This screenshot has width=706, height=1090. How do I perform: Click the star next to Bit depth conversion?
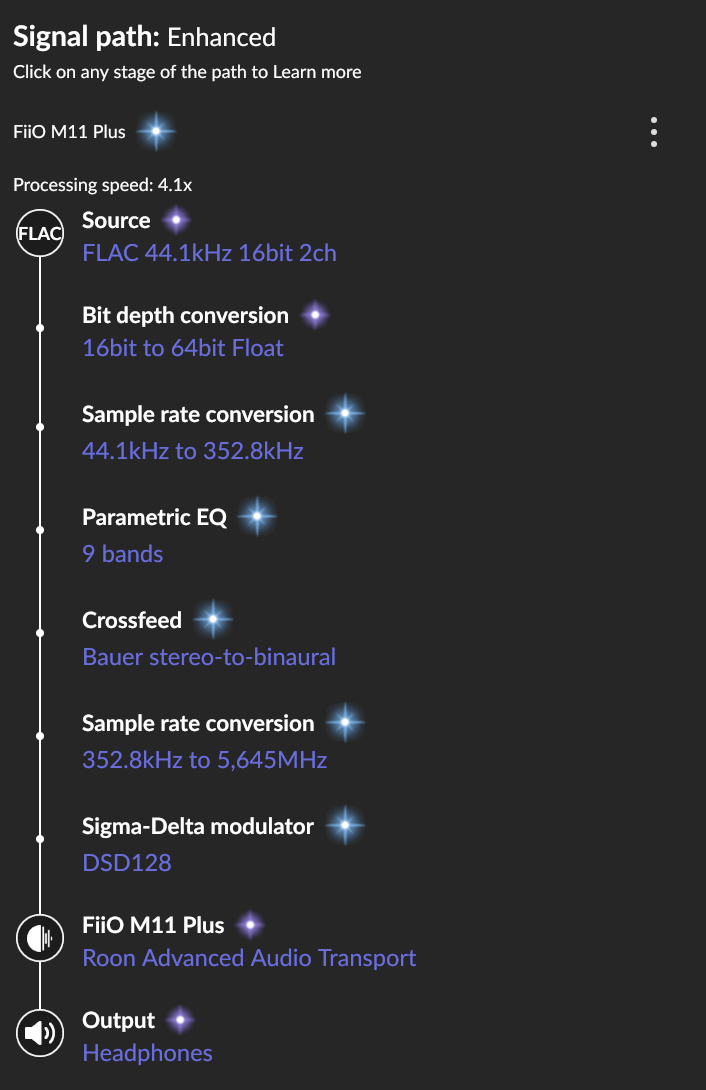point(315,315)
